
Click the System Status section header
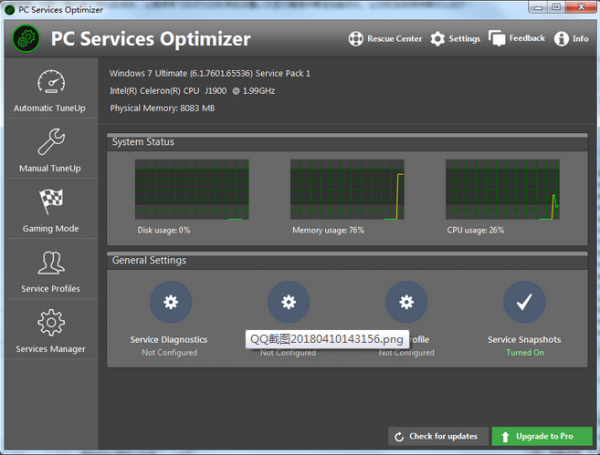347,142
